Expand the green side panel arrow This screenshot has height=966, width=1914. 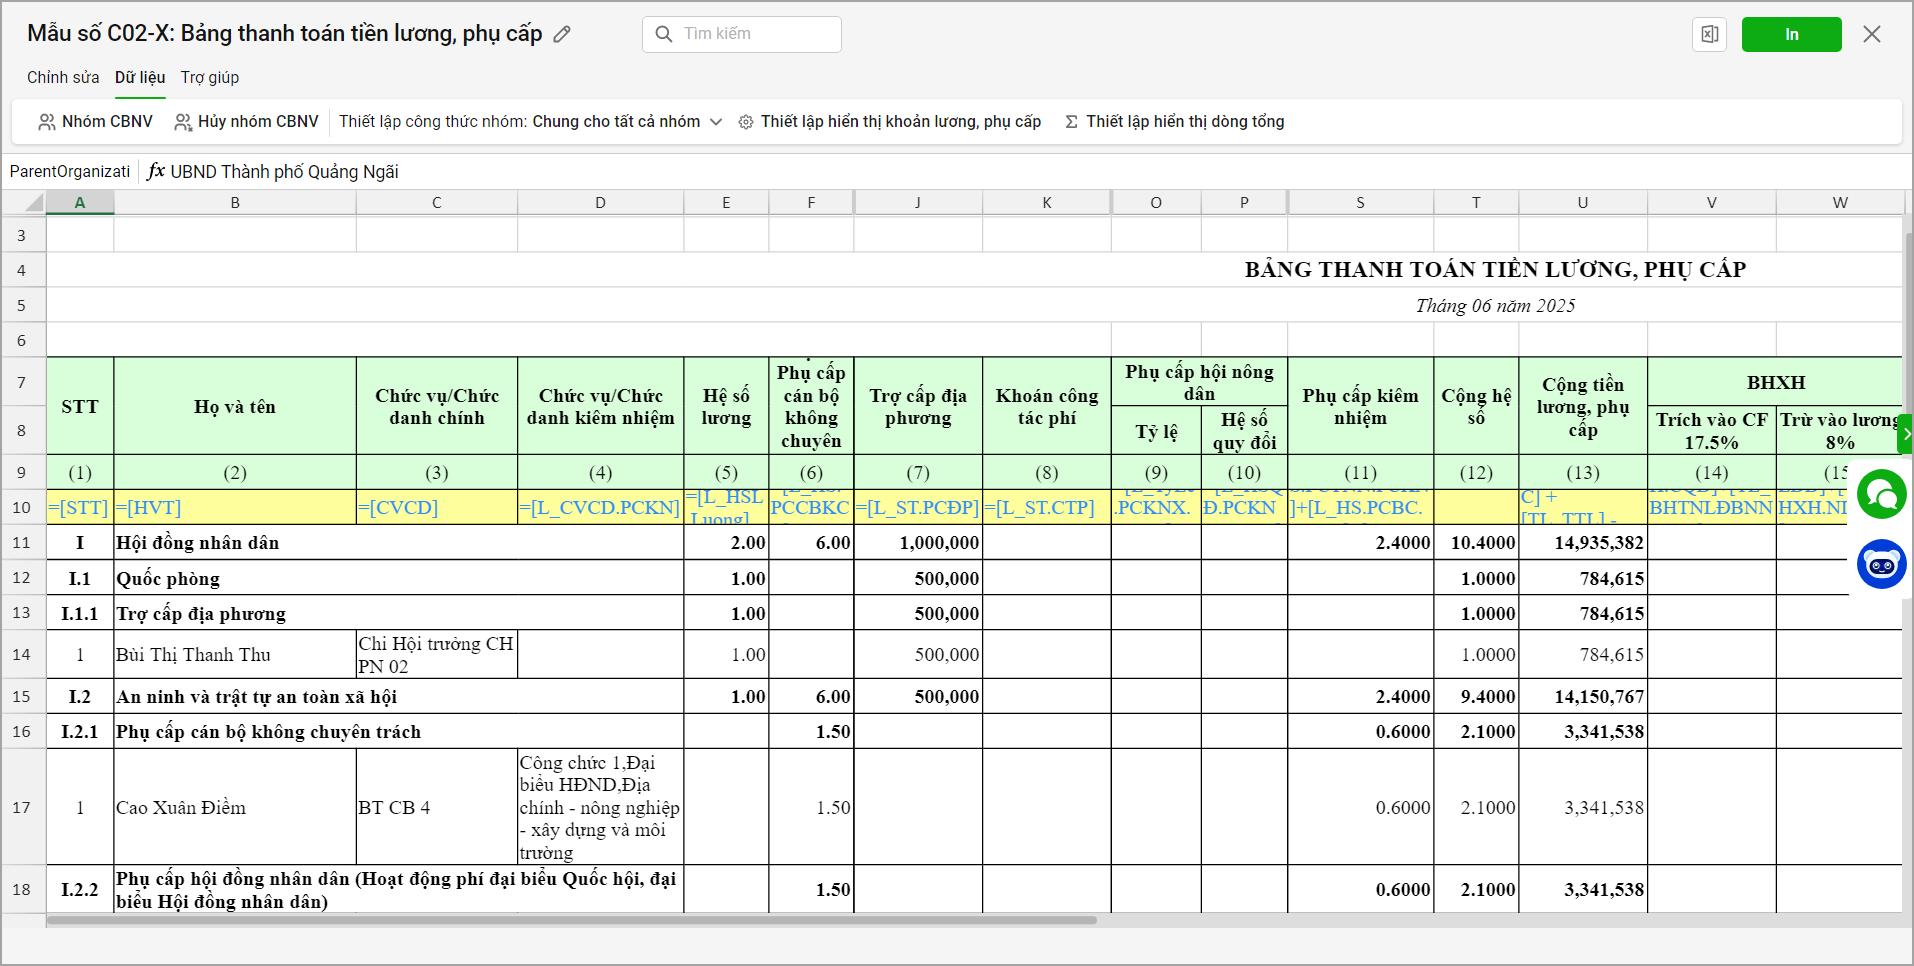[x=1906, y=434]
